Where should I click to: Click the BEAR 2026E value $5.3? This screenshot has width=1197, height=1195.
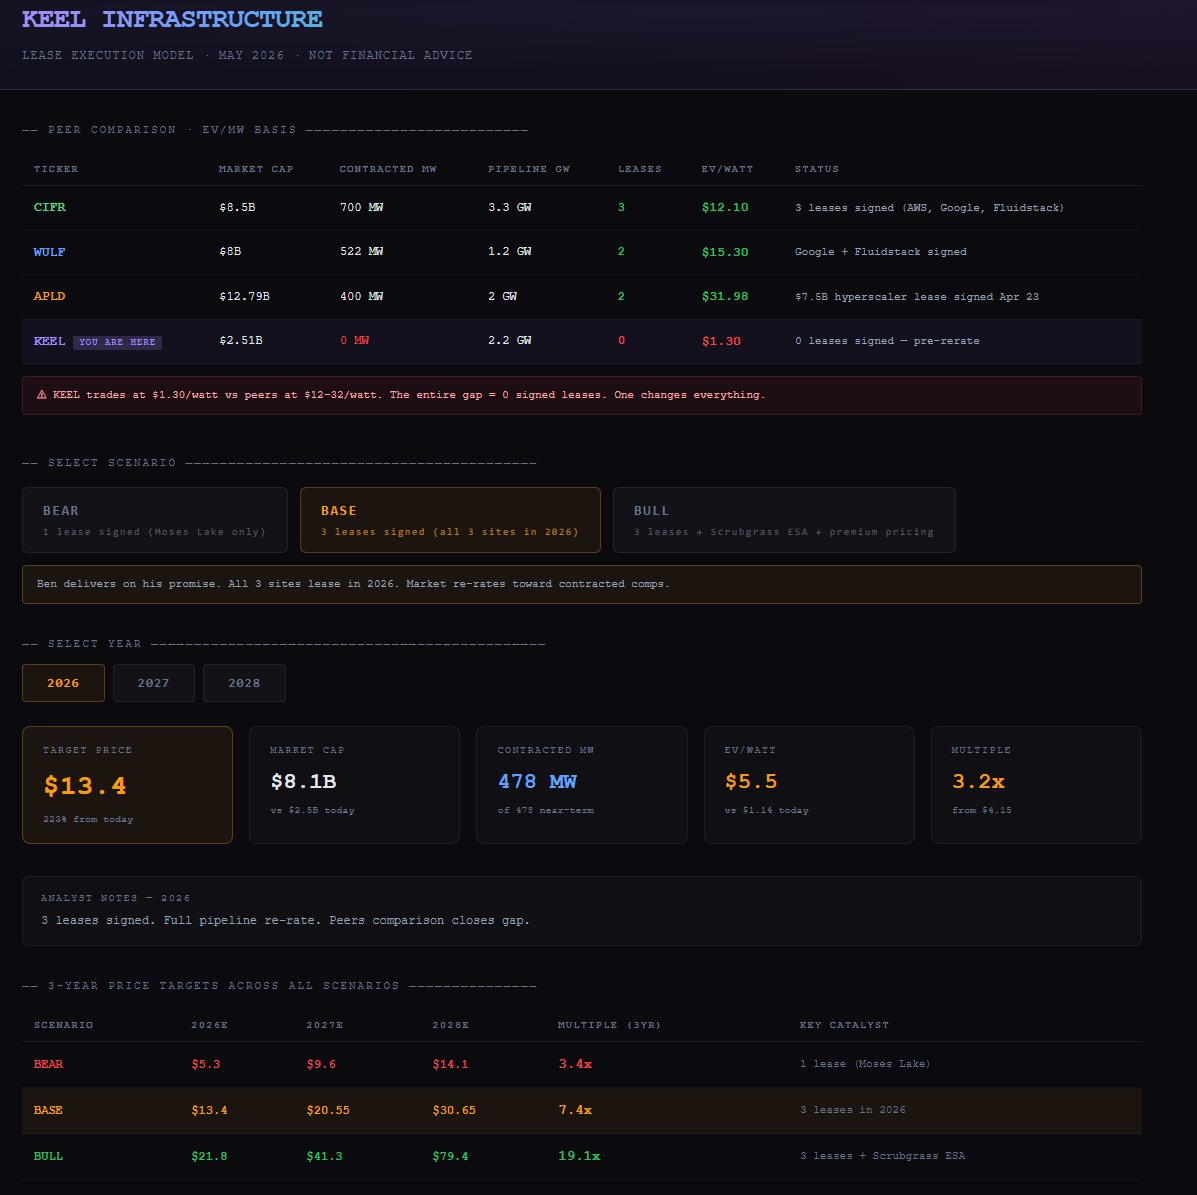[x=206, y=1064]
